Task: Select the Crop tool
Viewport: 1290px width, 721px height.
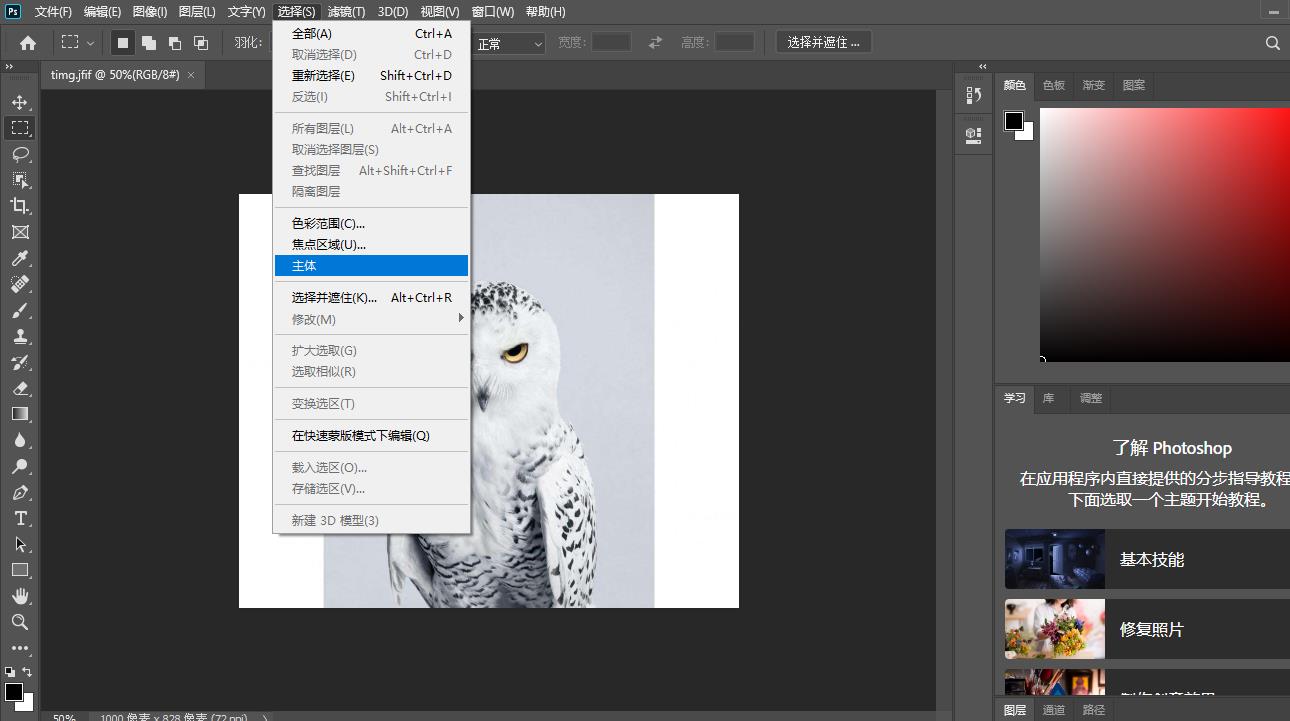Action: coord(22,206)
